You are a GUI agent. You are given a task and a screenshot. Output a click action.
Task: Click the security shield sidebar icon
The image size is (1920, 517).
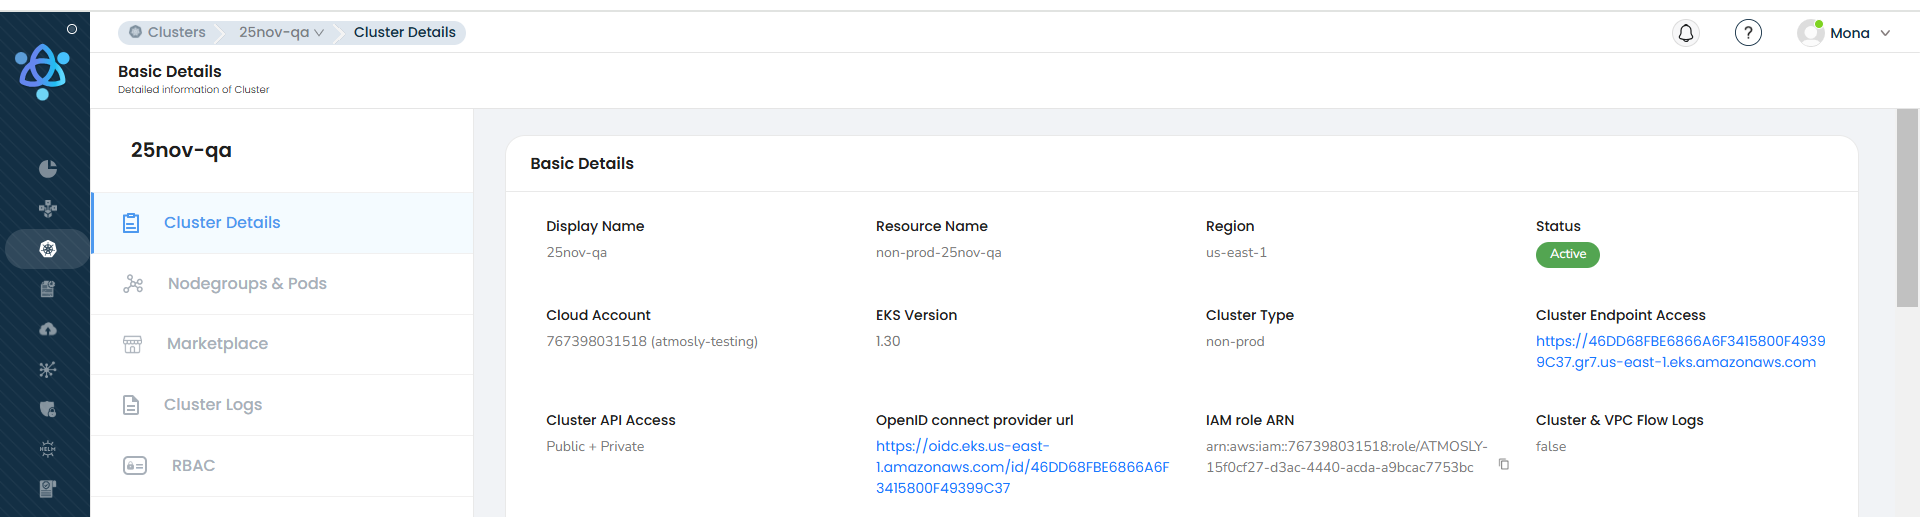click(47, 409)
